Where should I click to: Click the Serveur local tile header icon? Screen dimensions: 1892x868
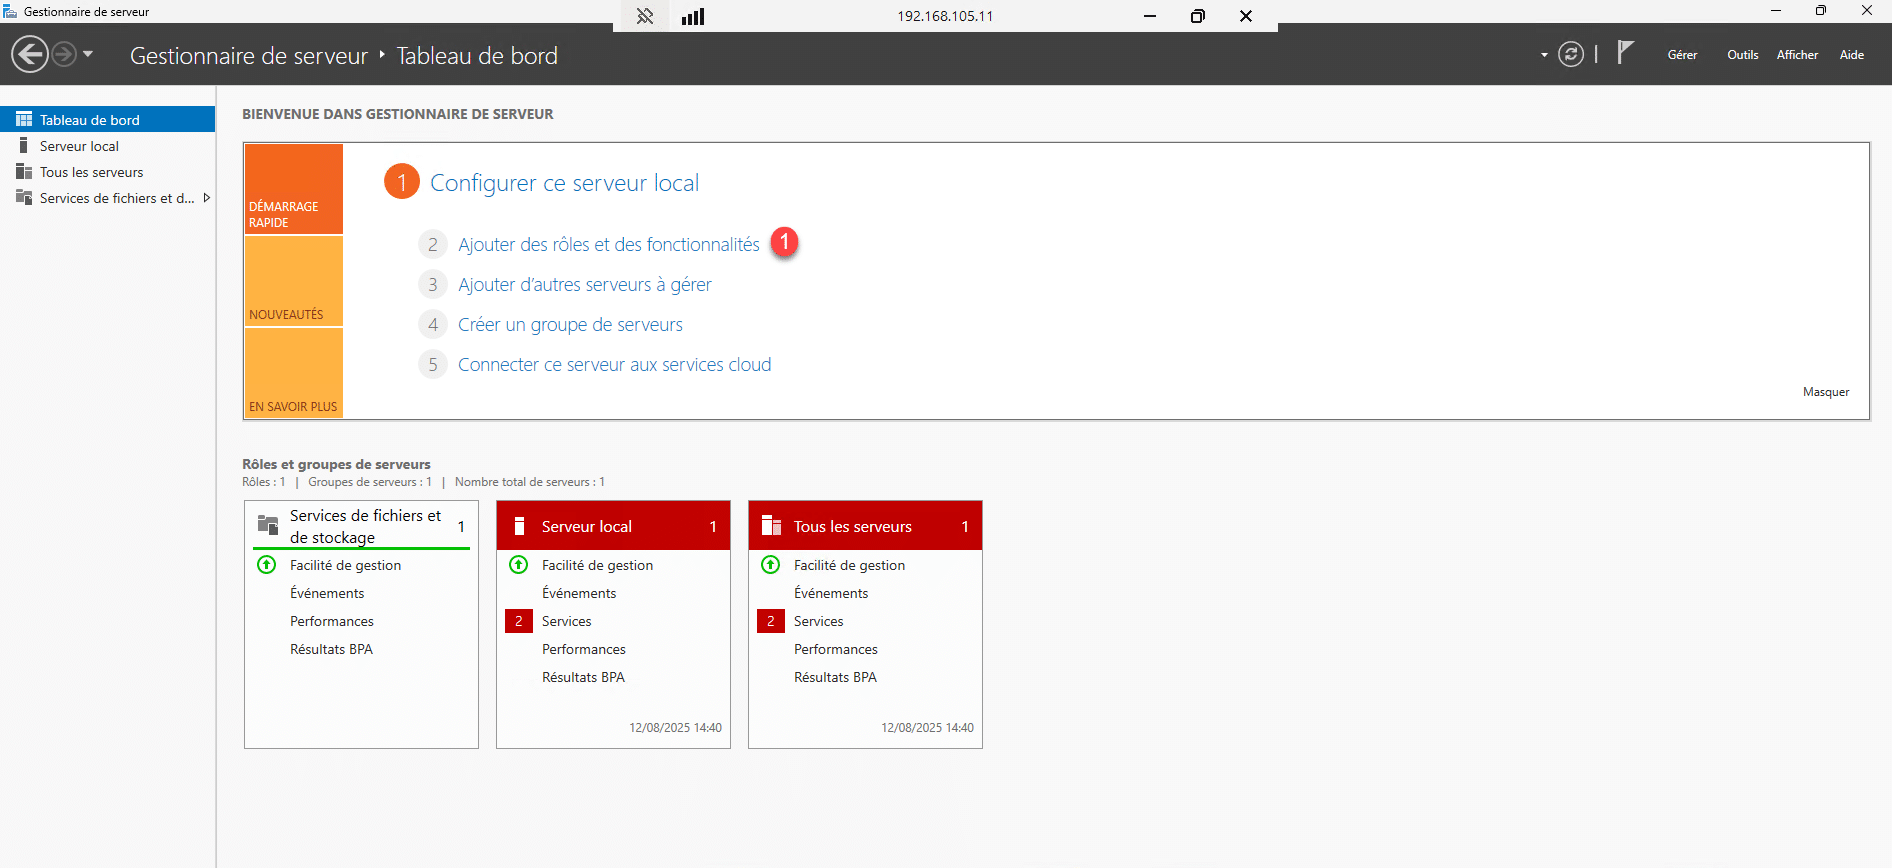pyautogui.click(x=519, y=526)
